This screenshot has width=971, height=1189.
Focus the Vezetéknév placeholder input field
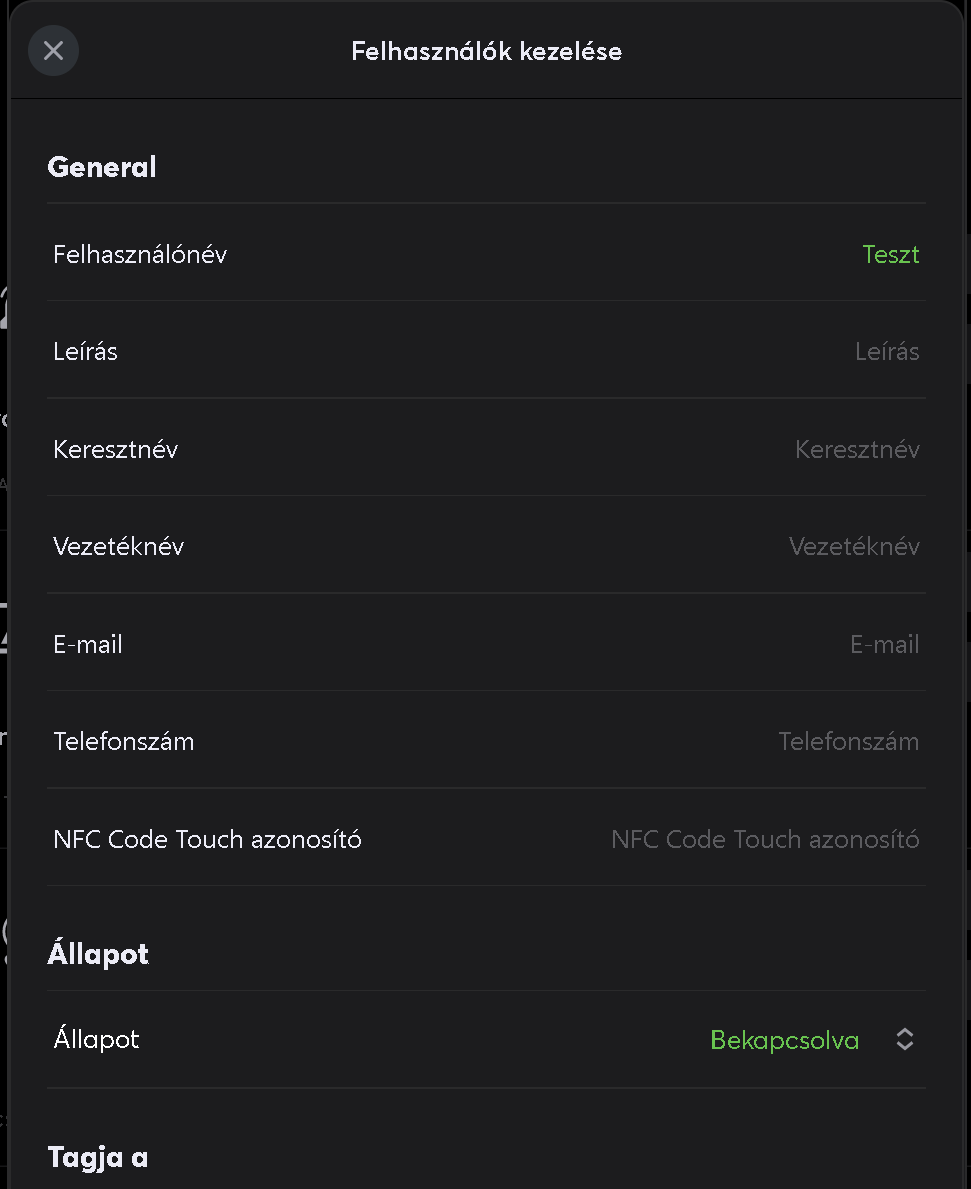pyautogui.click(x=854, y=547)
